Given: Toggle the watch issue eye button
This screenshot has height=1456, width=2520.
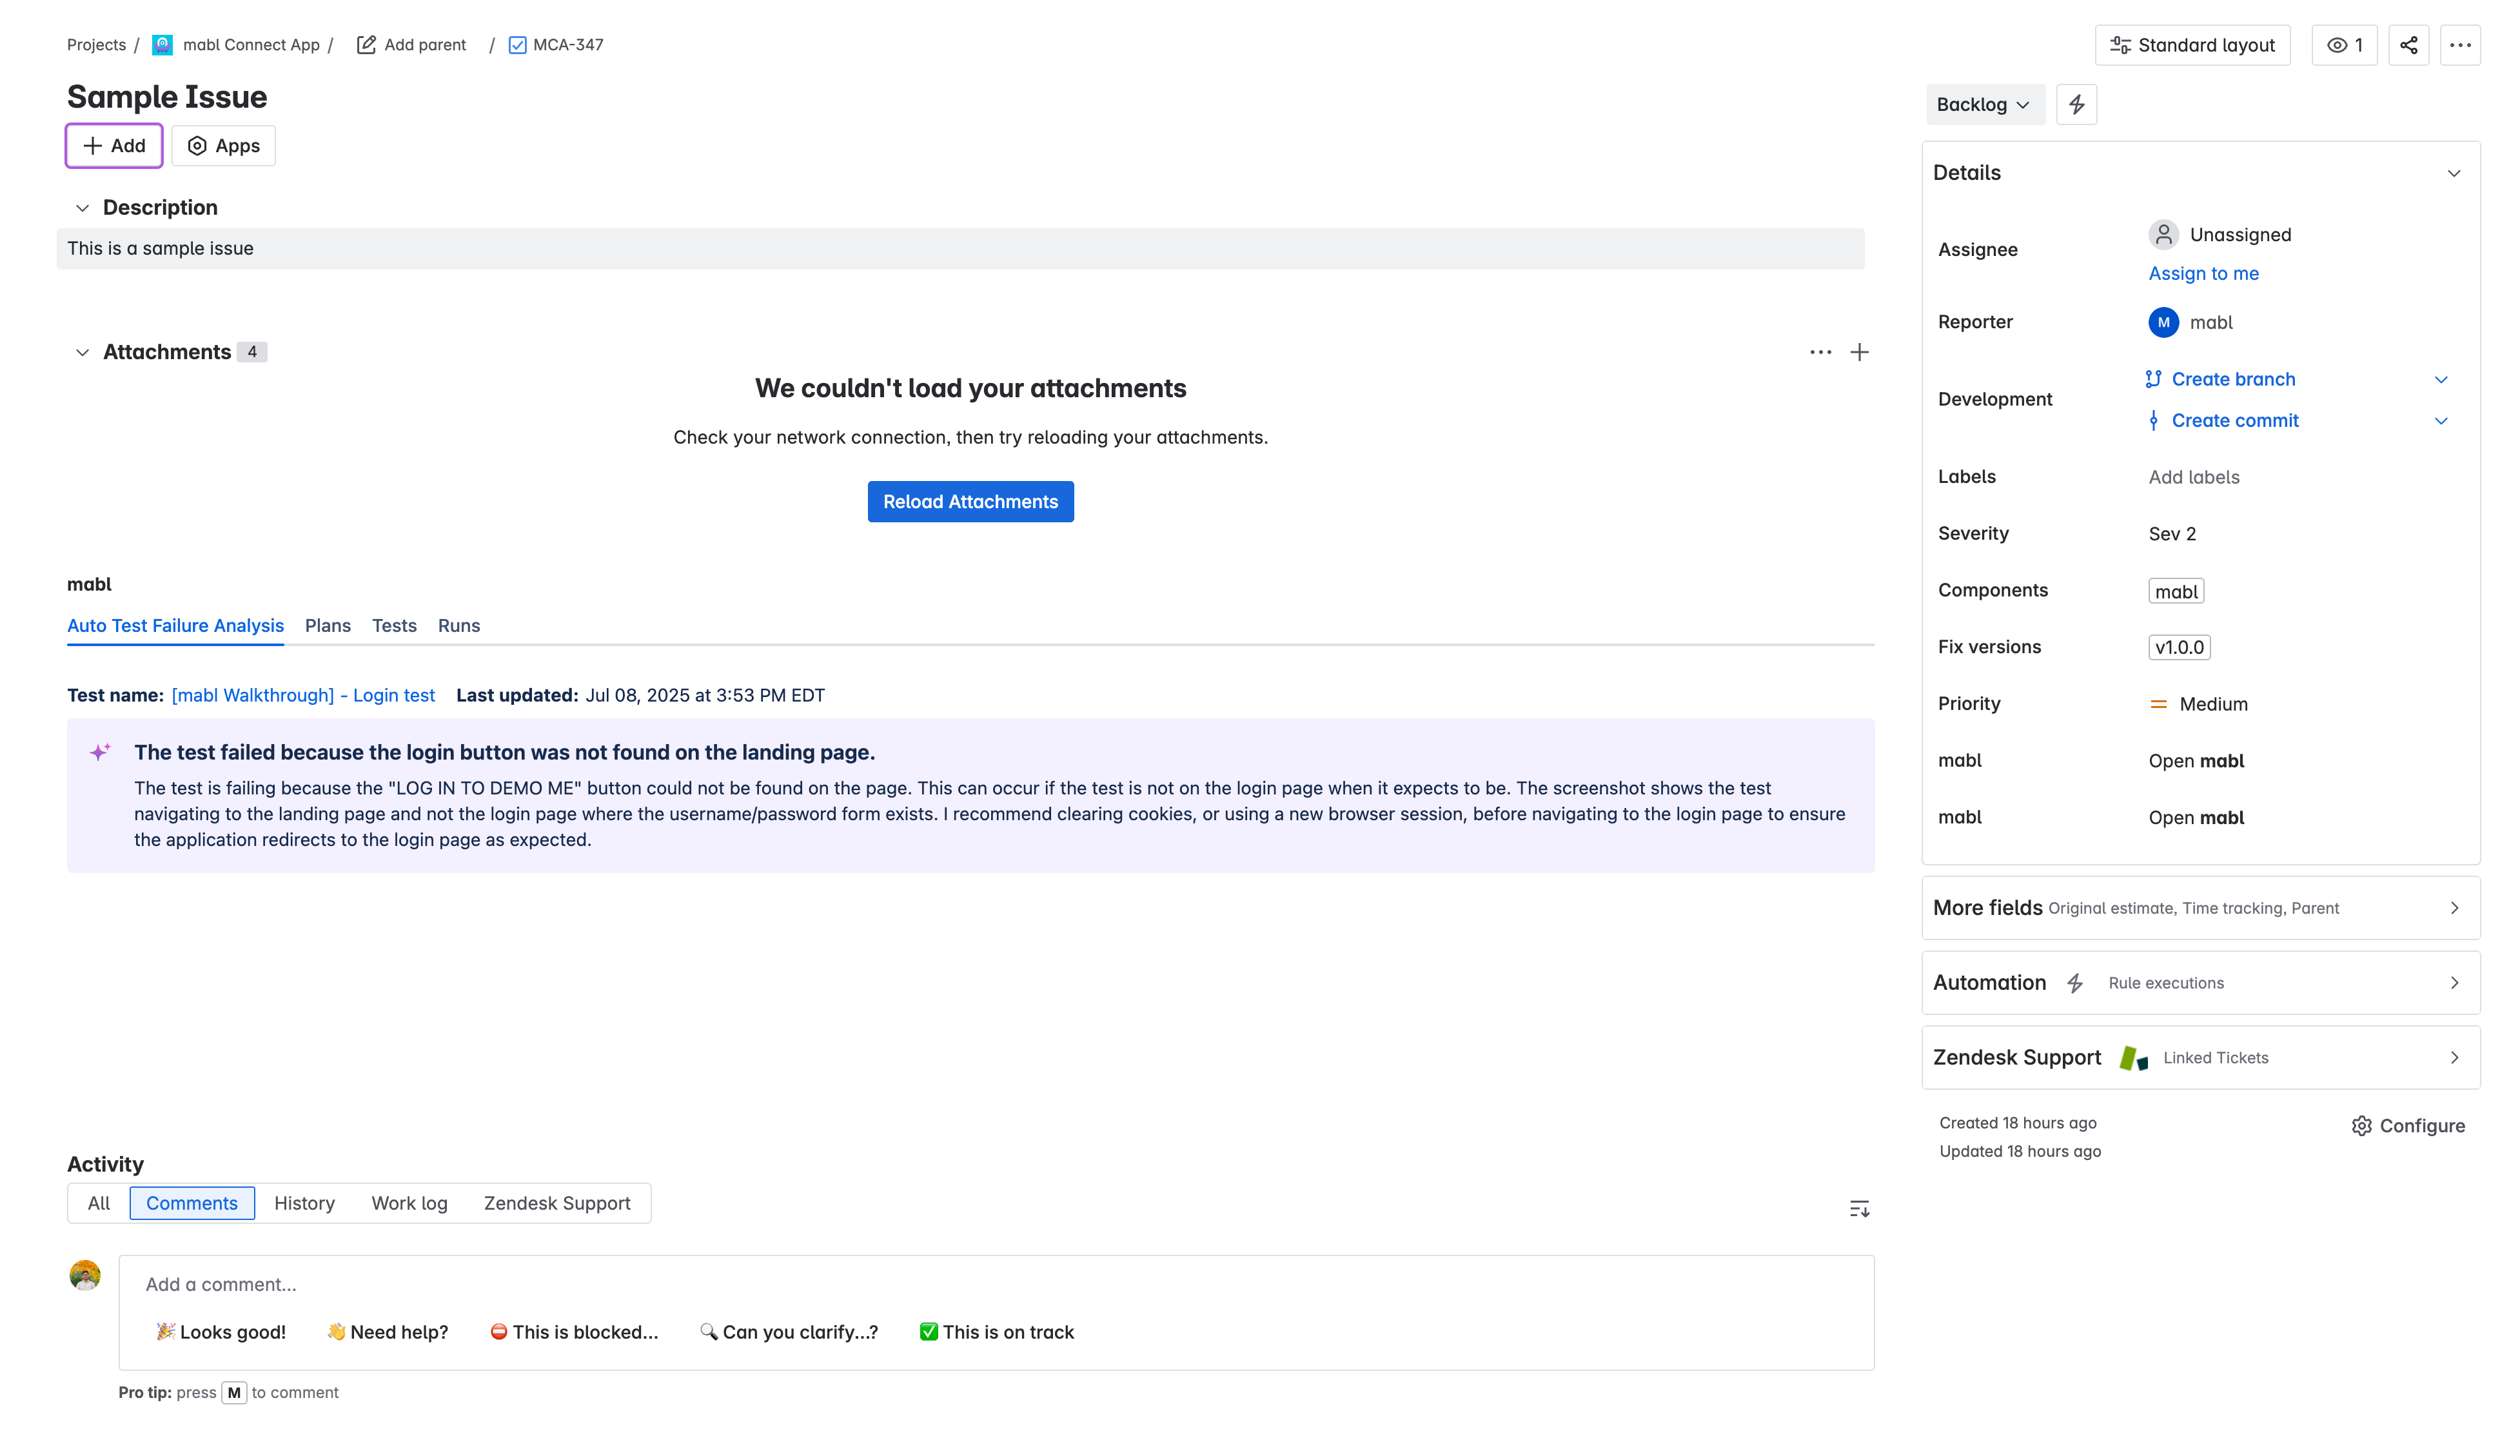Looking at the screenshot, I should (x=2344, y=45).
